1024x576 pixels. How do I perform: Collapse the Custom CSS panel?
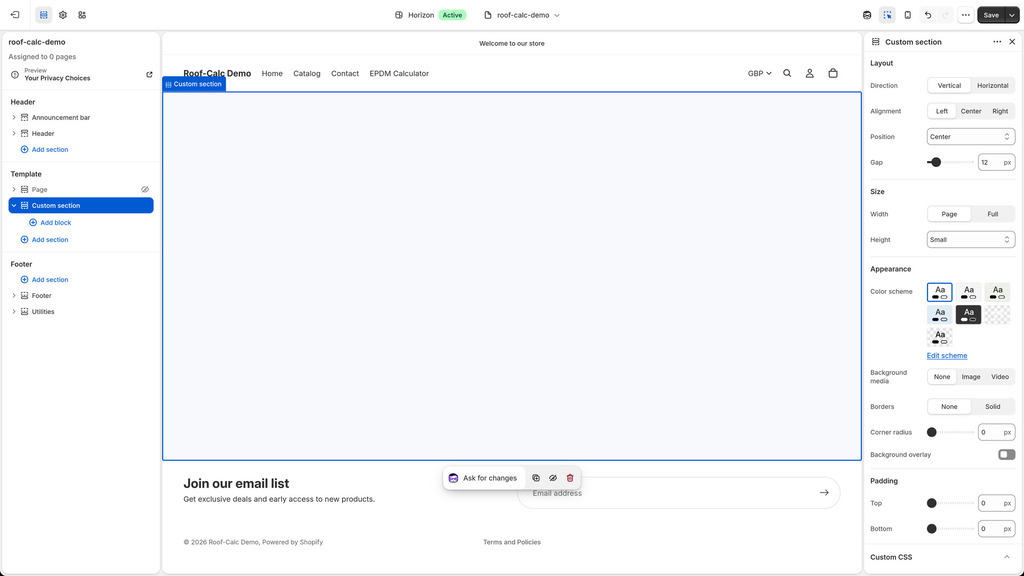click(x=1006, y=557)
